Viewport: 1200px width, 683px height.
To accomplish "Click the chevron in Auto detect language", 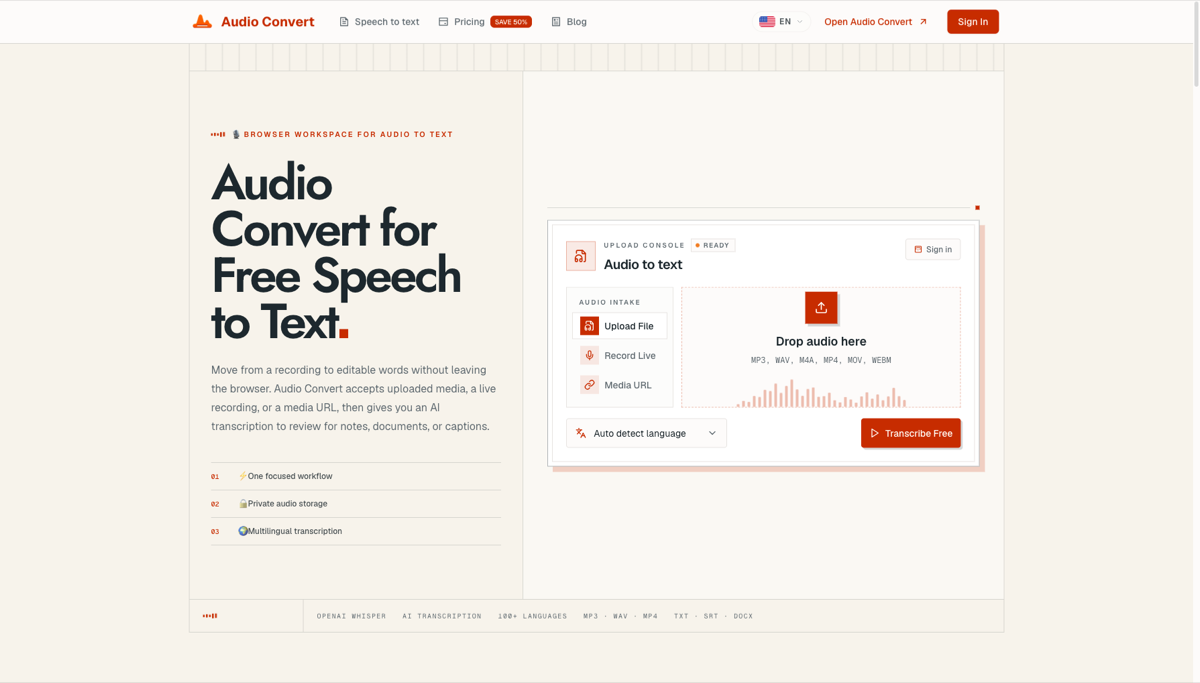I will click(712, 433).
